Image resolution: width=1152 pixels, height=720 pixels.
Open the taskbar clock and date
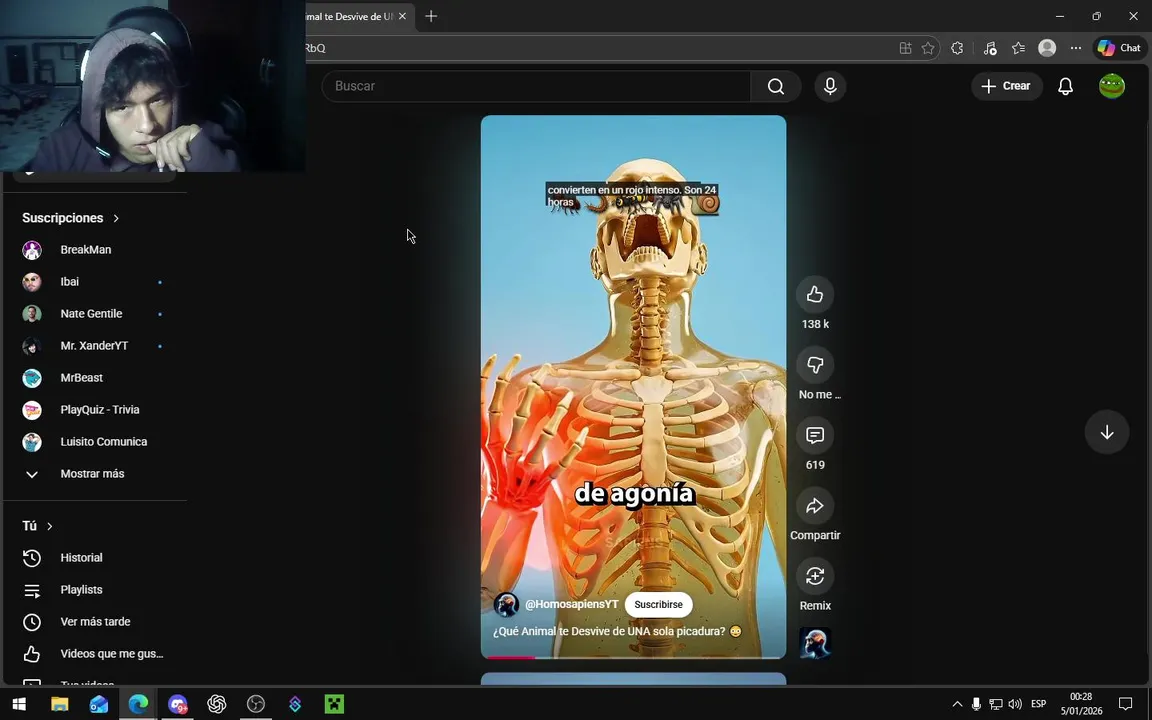pyautogui.click(x=1081, y=704)
